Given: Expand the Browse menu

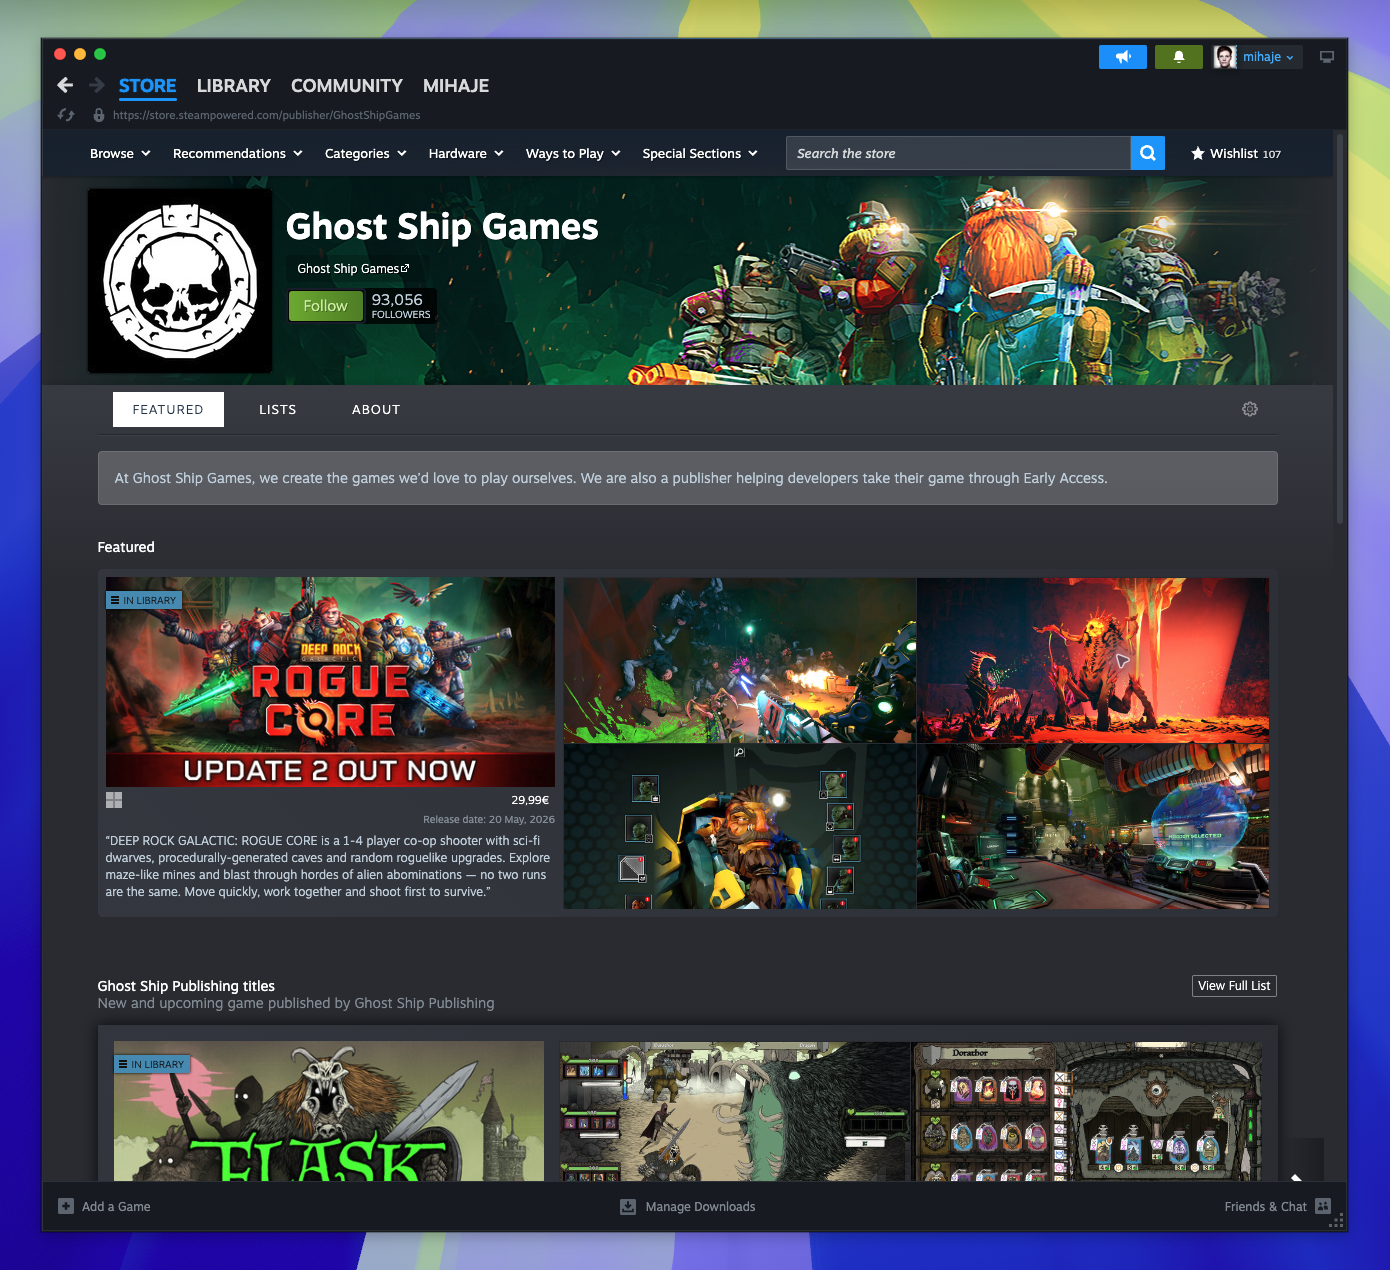Looking at the screenshot, I should (x=120, y=153).
